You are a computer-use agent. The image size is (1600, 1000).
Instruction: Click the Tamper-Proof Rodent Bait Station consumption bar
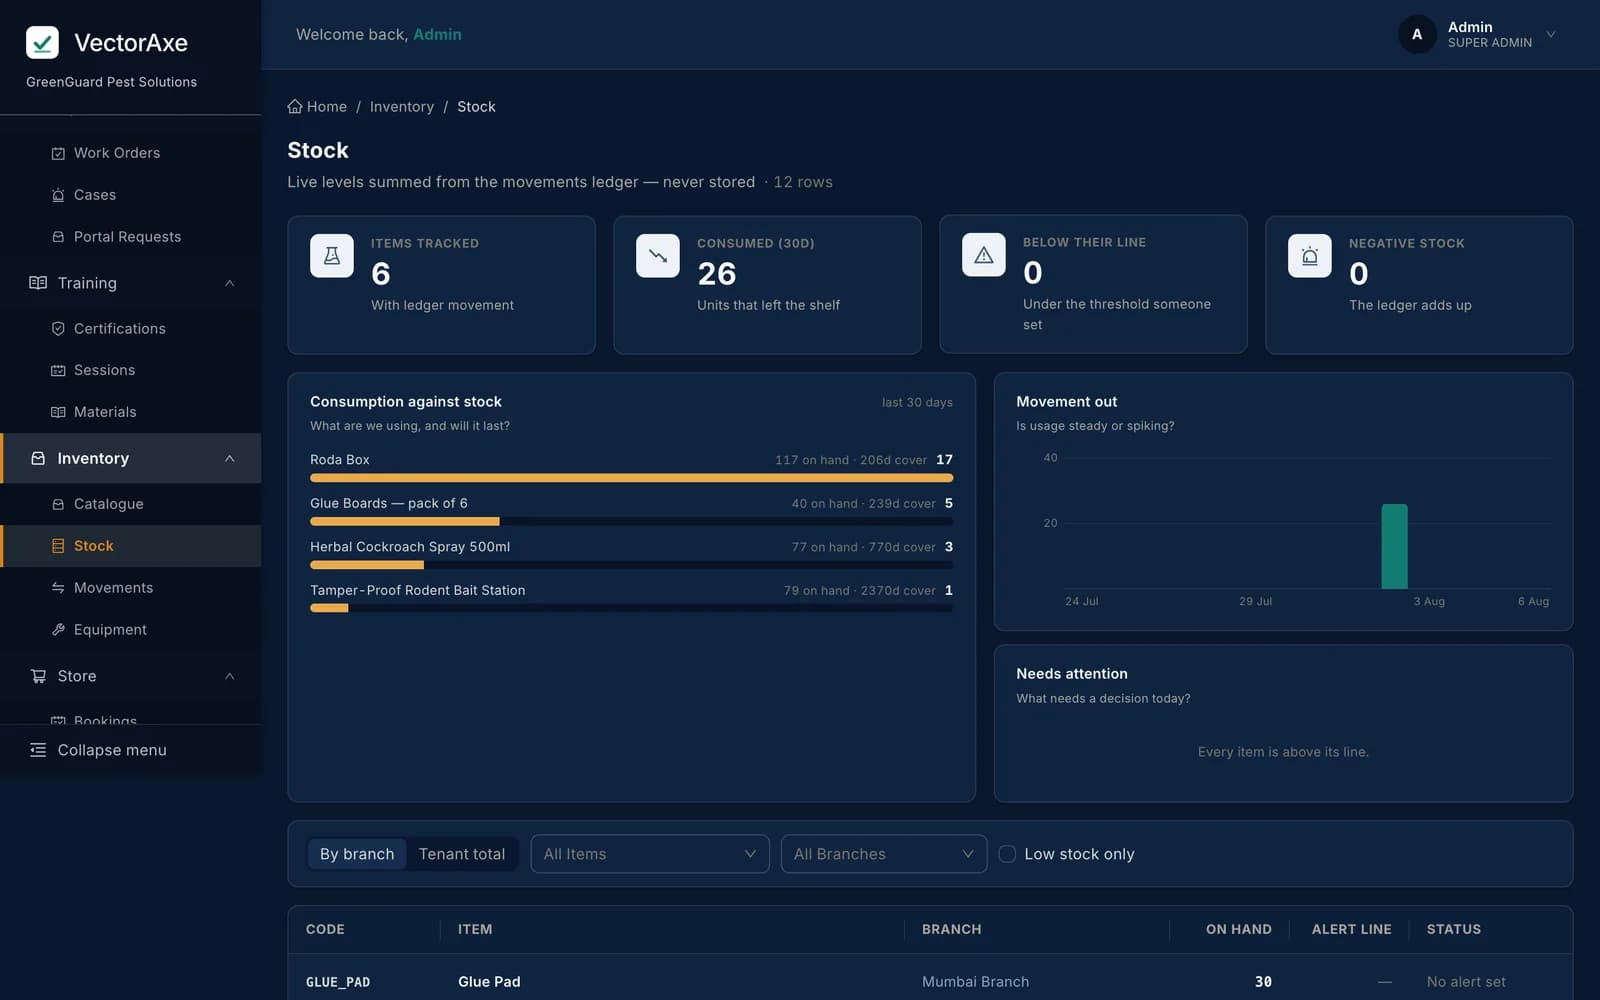631,608
